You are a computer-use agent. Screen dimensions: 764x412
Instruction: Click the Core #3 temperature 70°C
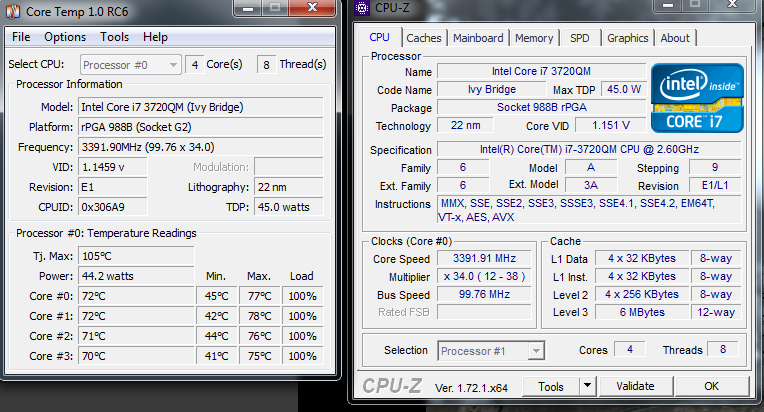[136, 356]
